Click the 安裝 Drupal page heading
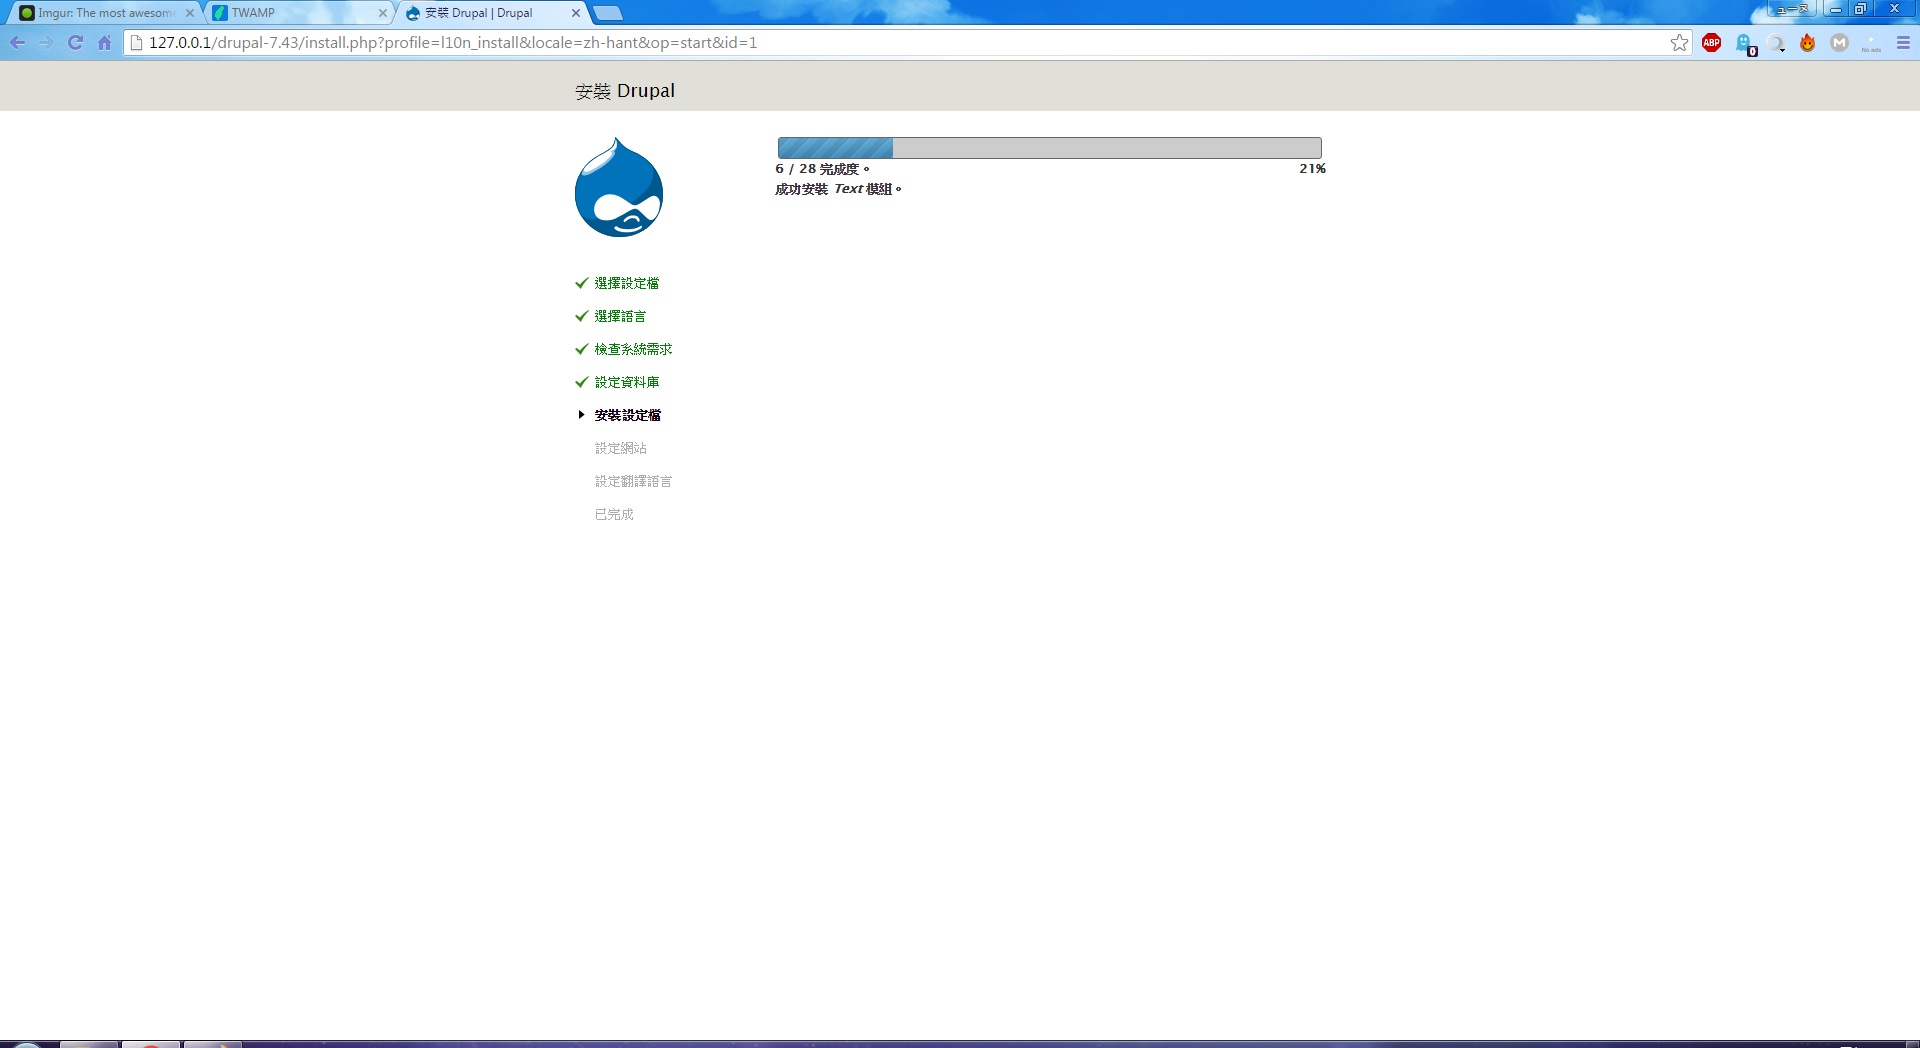 tap(625, 91)
